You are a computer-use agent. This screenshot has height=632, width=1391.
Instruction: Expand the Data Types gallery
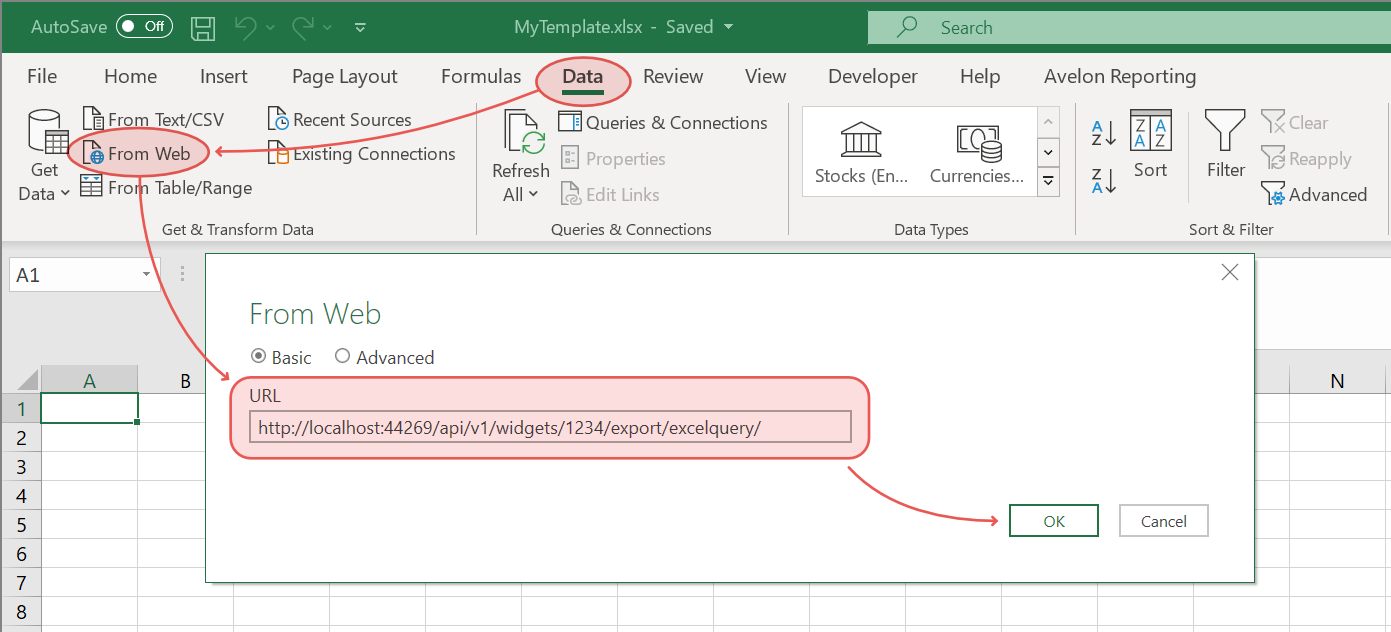pyautogui.click(x=1048, y=181)
